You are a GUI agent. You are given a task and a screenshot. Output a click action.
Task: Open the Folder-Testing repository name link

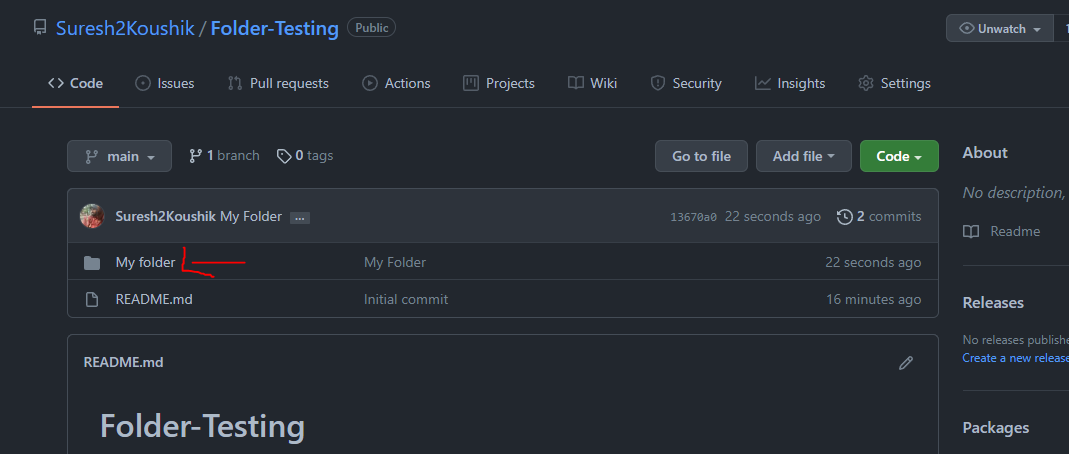[x=274, y=28]
